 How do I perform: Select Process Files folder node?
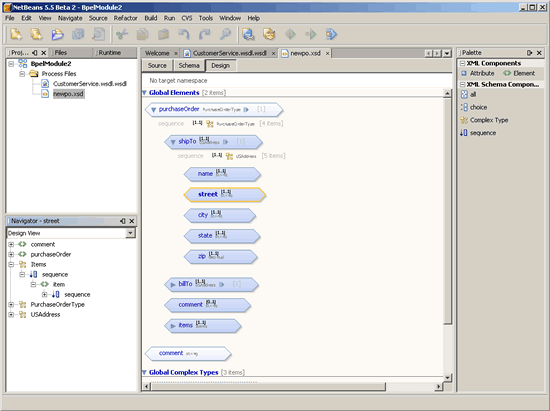click(59, 74)
